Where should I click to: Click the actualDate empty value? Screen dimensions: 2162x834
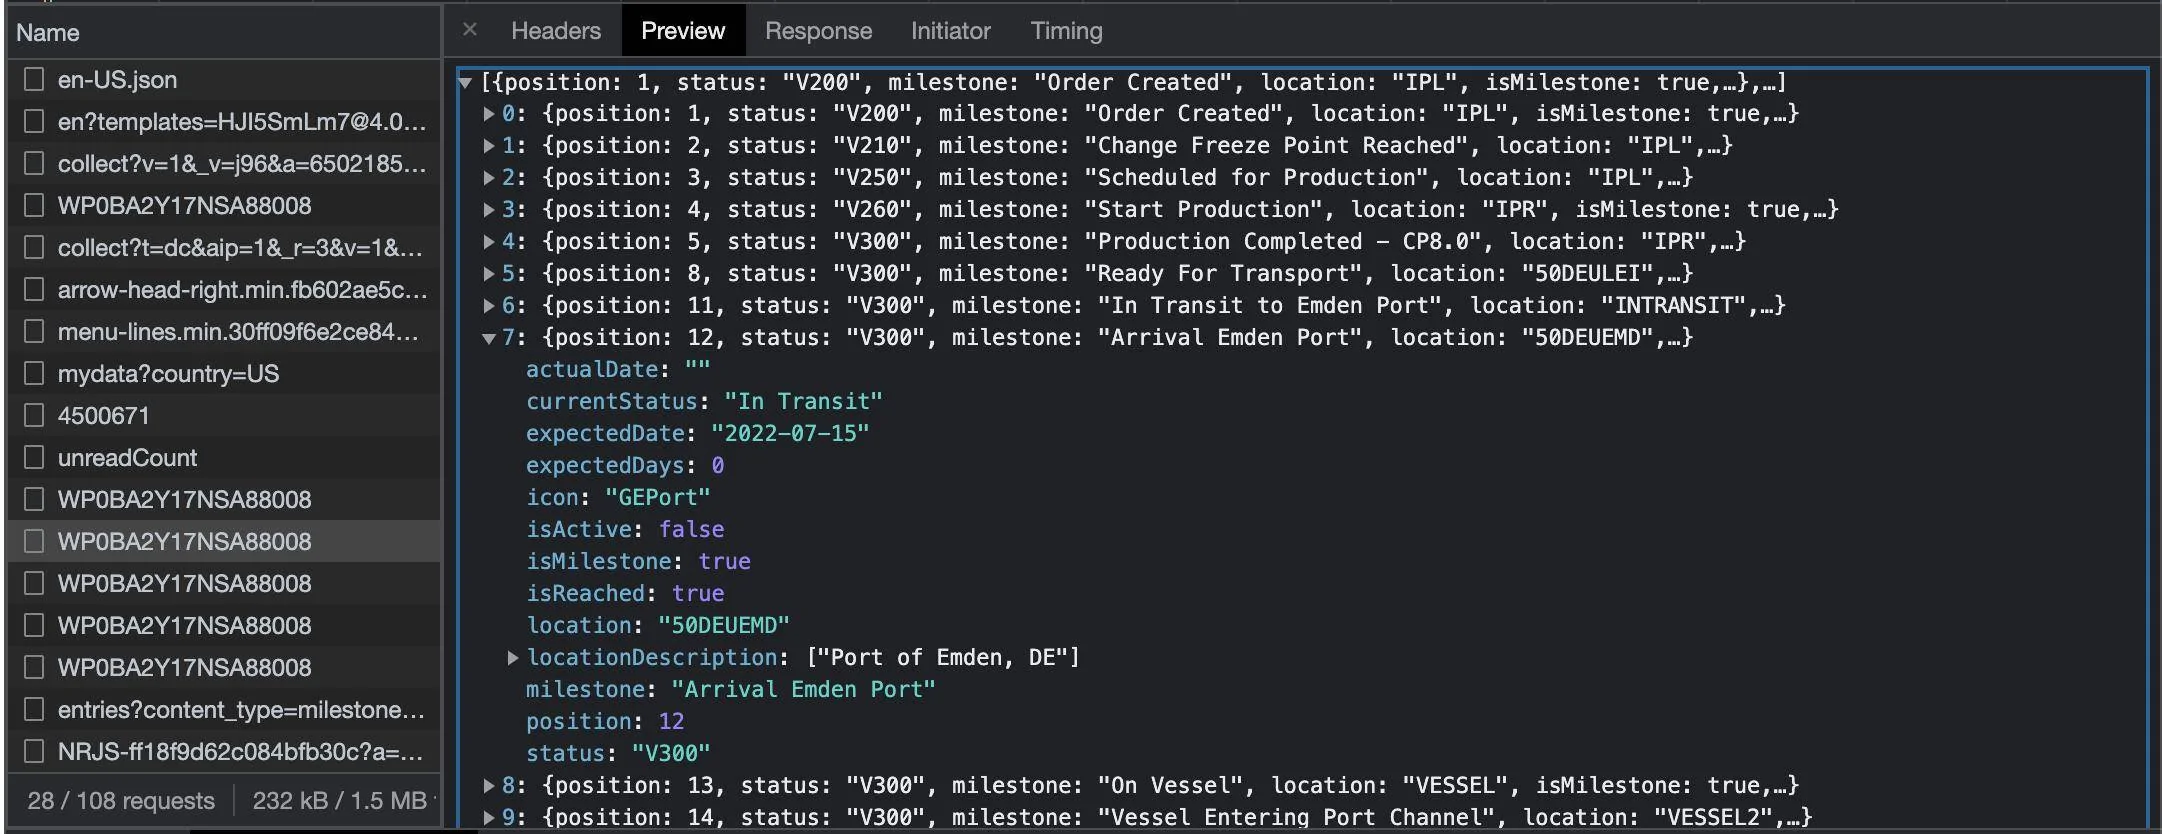(x=697, y=369)
